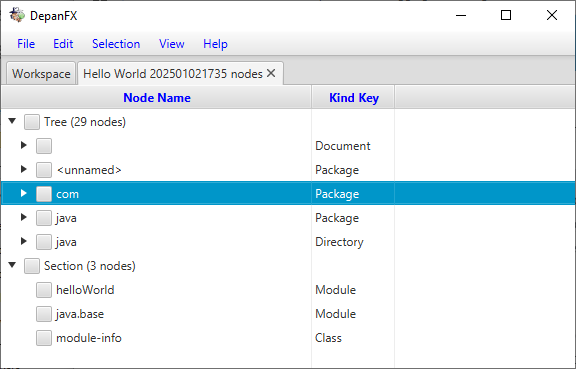Screen dimensions: 576x369
Task: Check the helloWorld module checkbox
Action: point(44,290)
